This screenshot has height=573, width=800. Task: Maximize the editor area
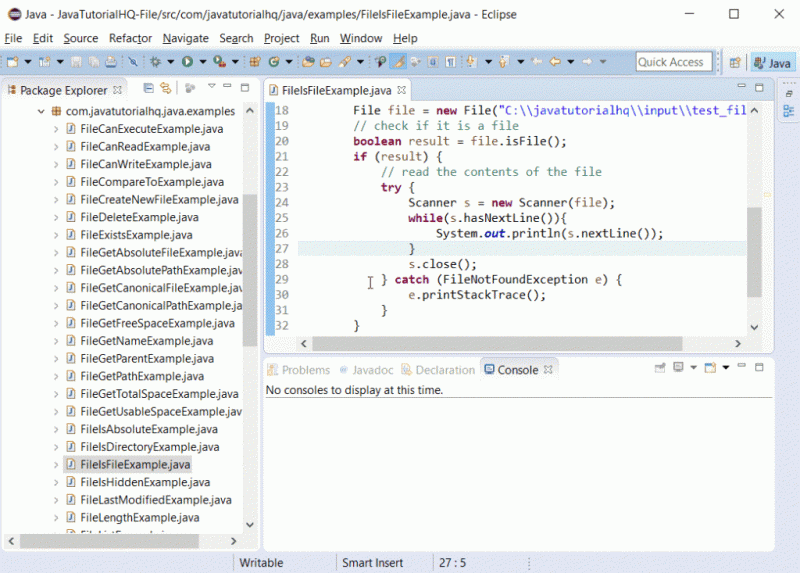coord(759,87)
